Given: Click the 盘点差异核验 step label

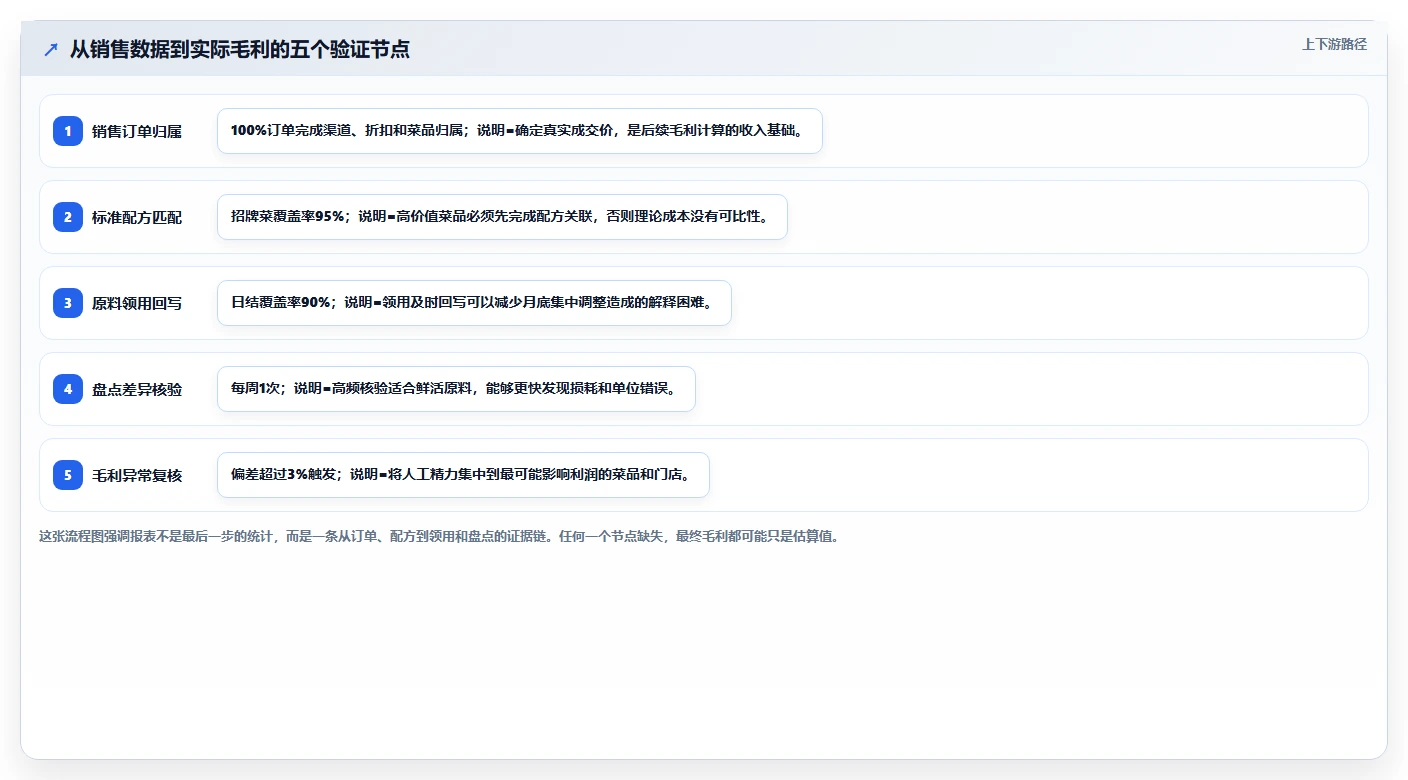Looking at the screenshot, I should 137,389.
